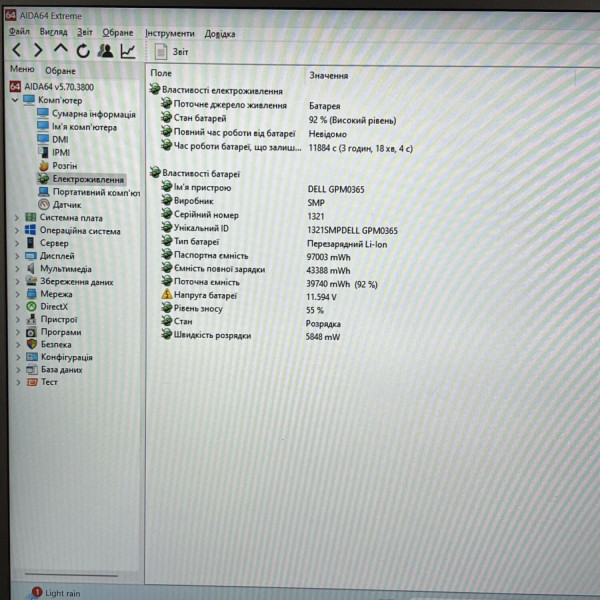
Task: Expand the Програми node
Action: (x=18, y=332)
